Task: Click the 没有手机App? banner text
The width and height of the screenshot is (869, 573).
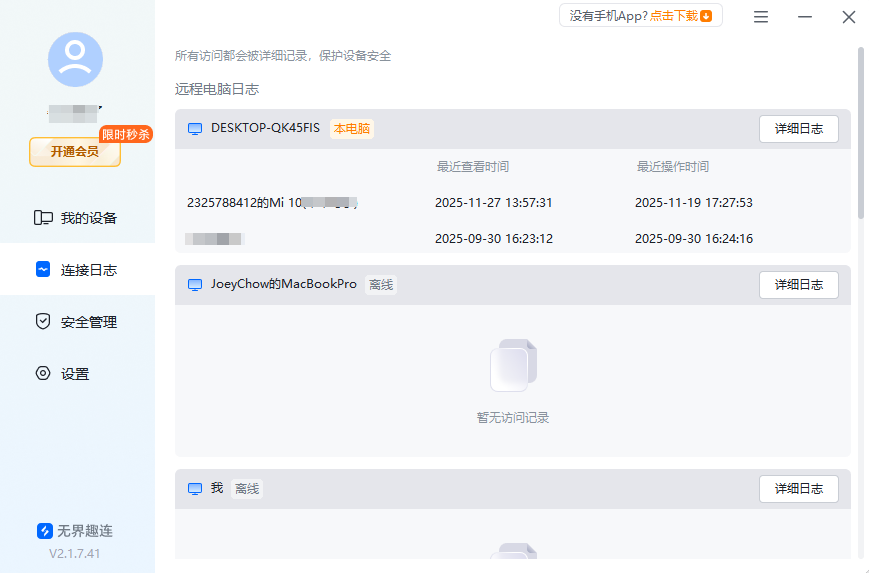Action: click(x=609, y=16)
